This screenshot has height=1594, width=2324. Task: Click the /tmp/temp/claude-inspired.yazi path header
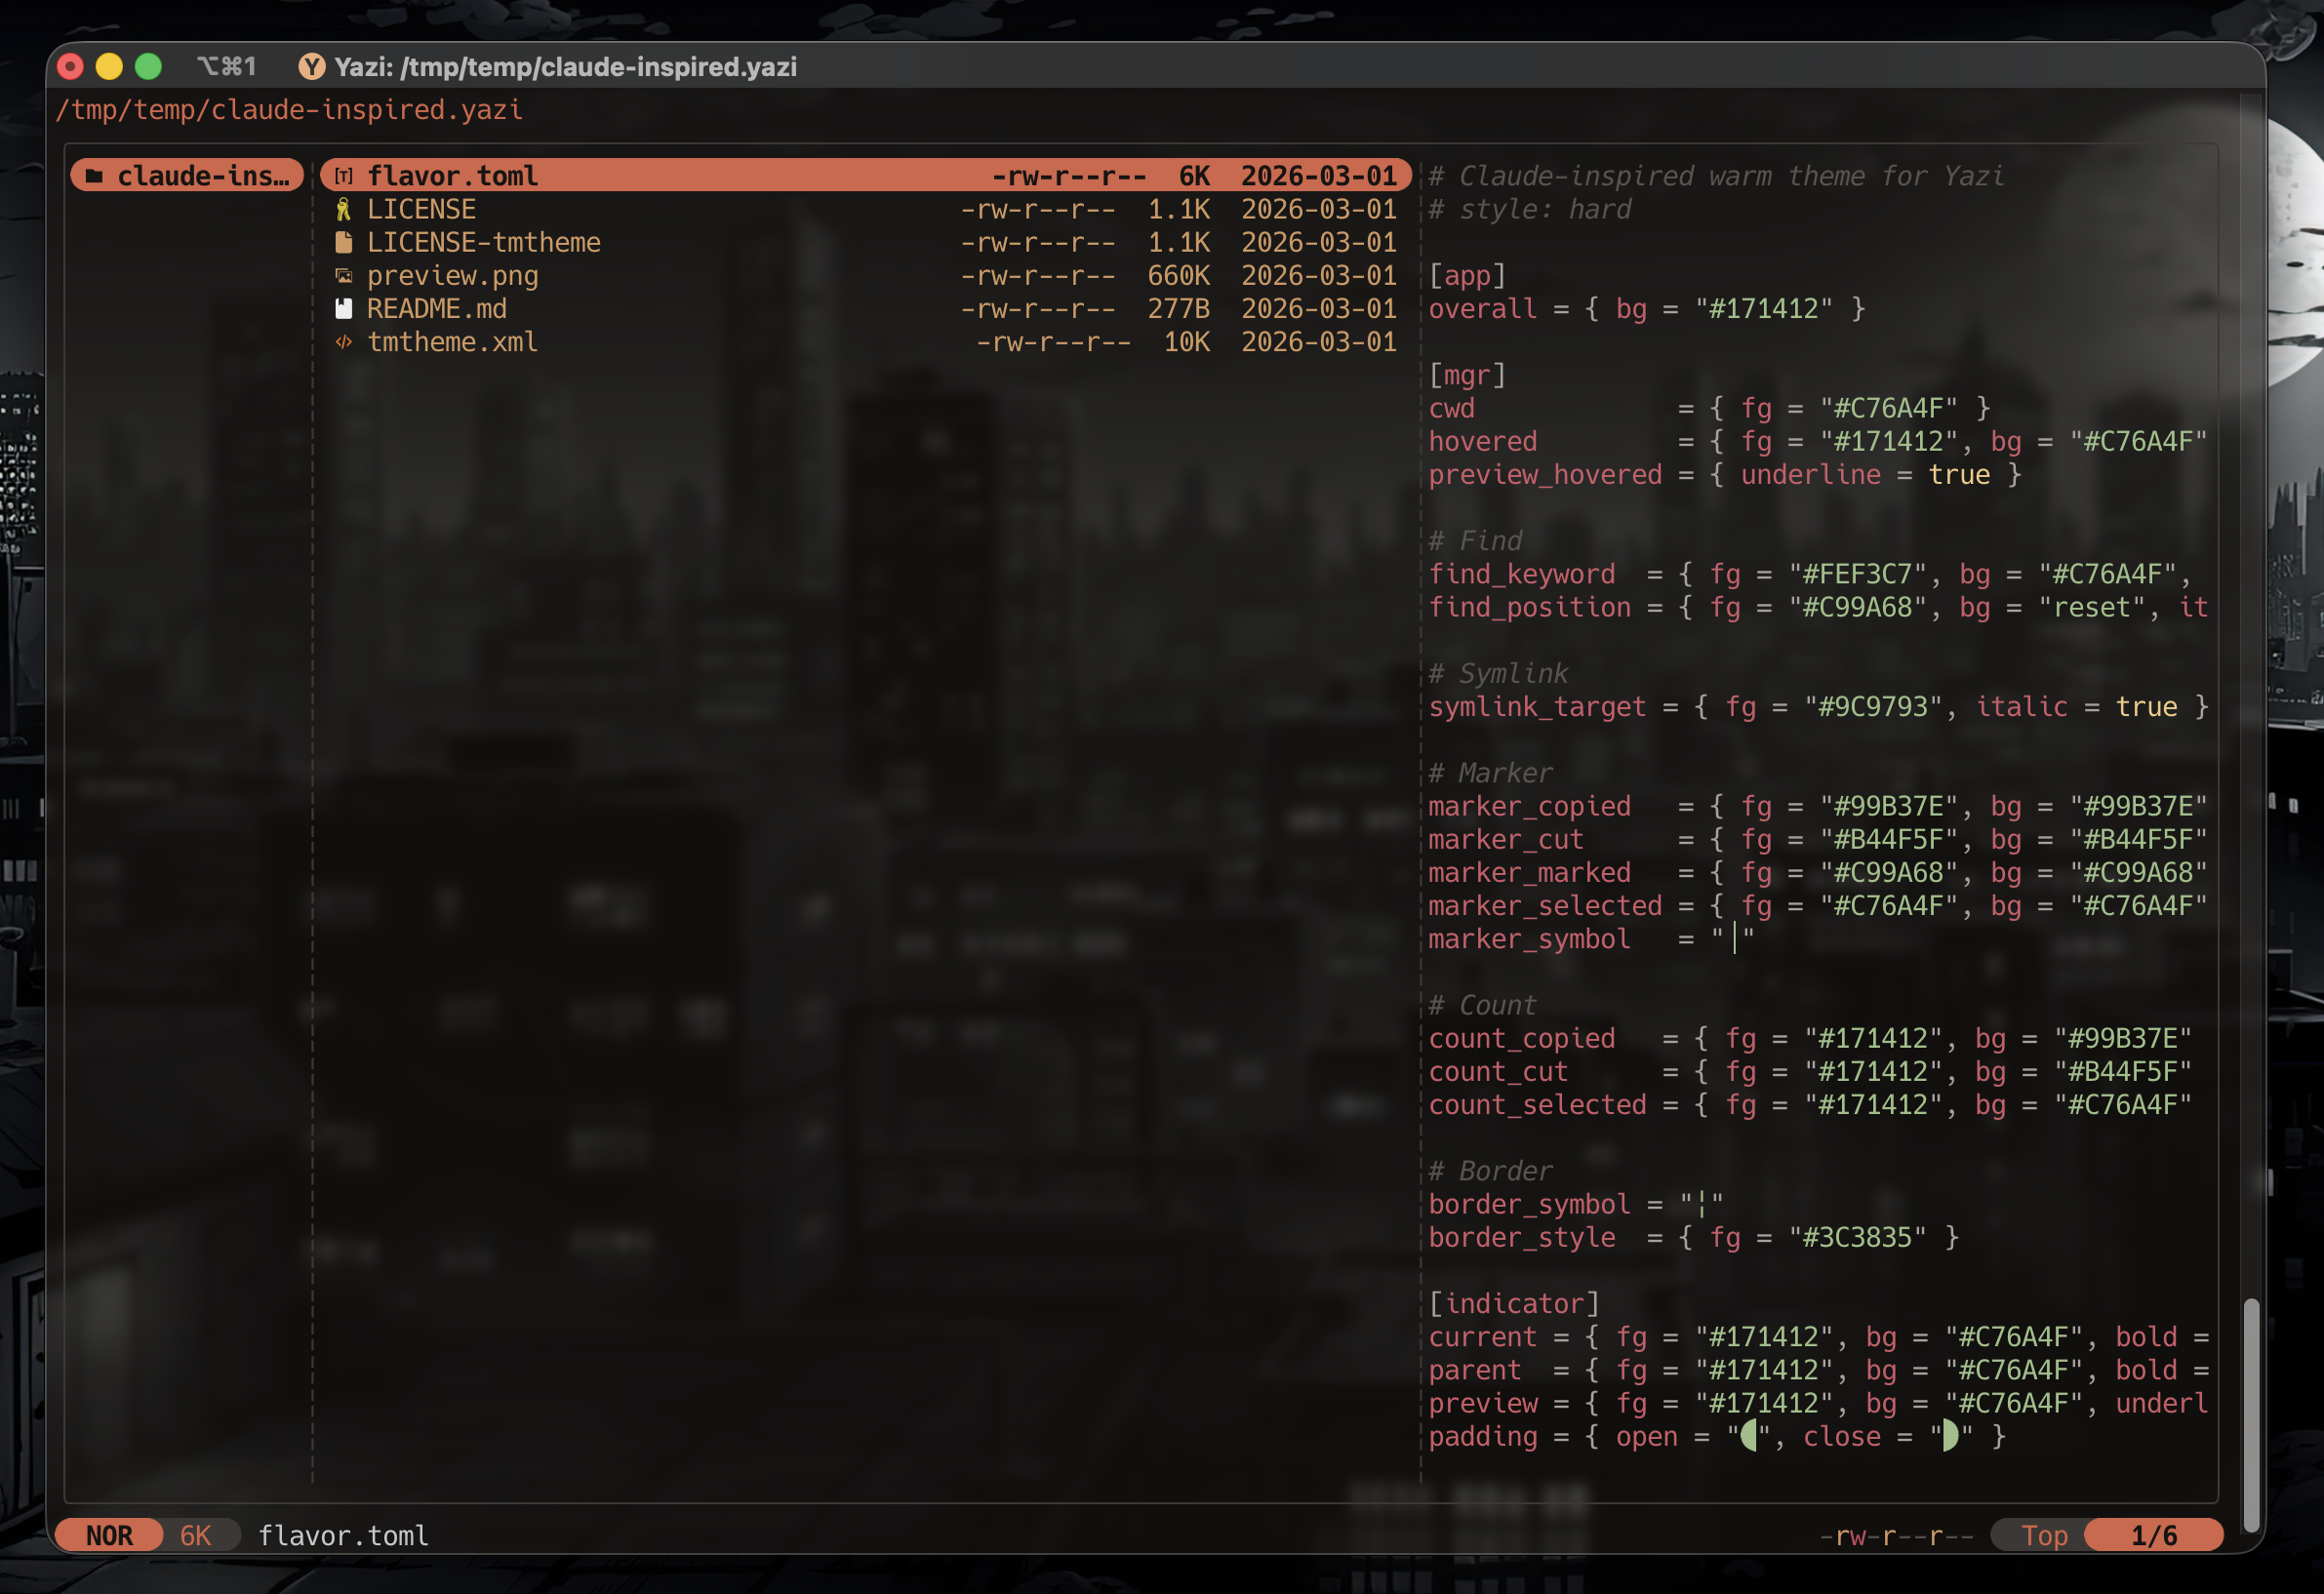point(289,109)
